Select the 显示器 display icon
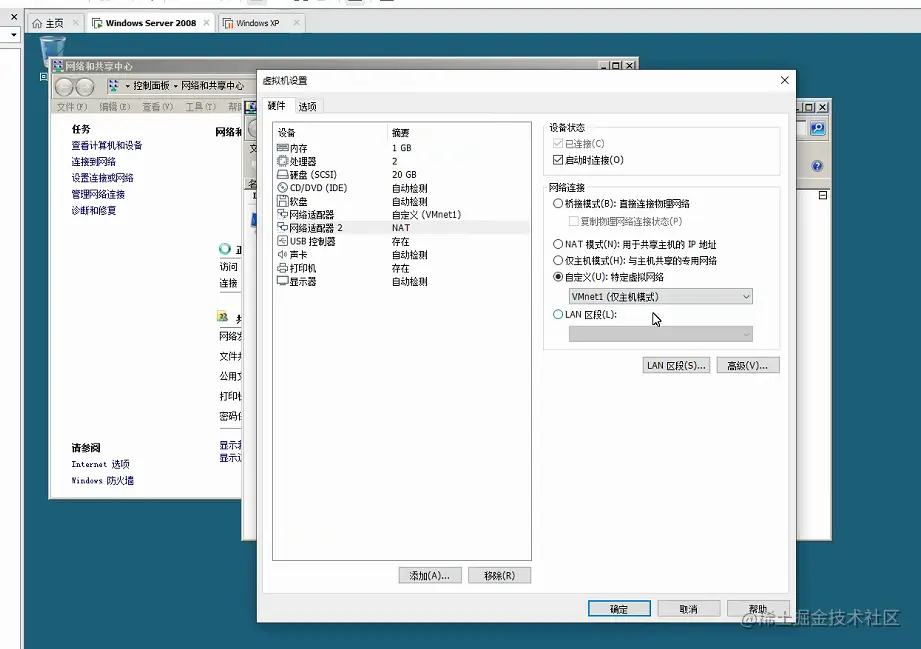 [x=283, y=281]
